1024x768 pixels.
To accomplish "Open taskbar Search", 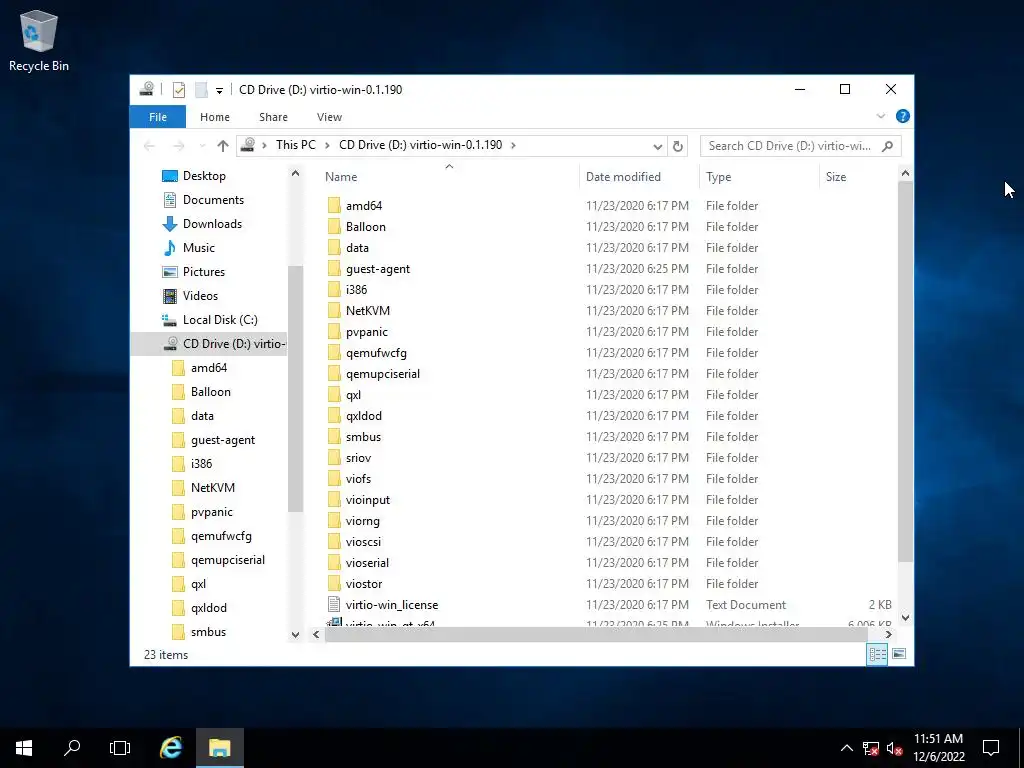I will 72,748.
